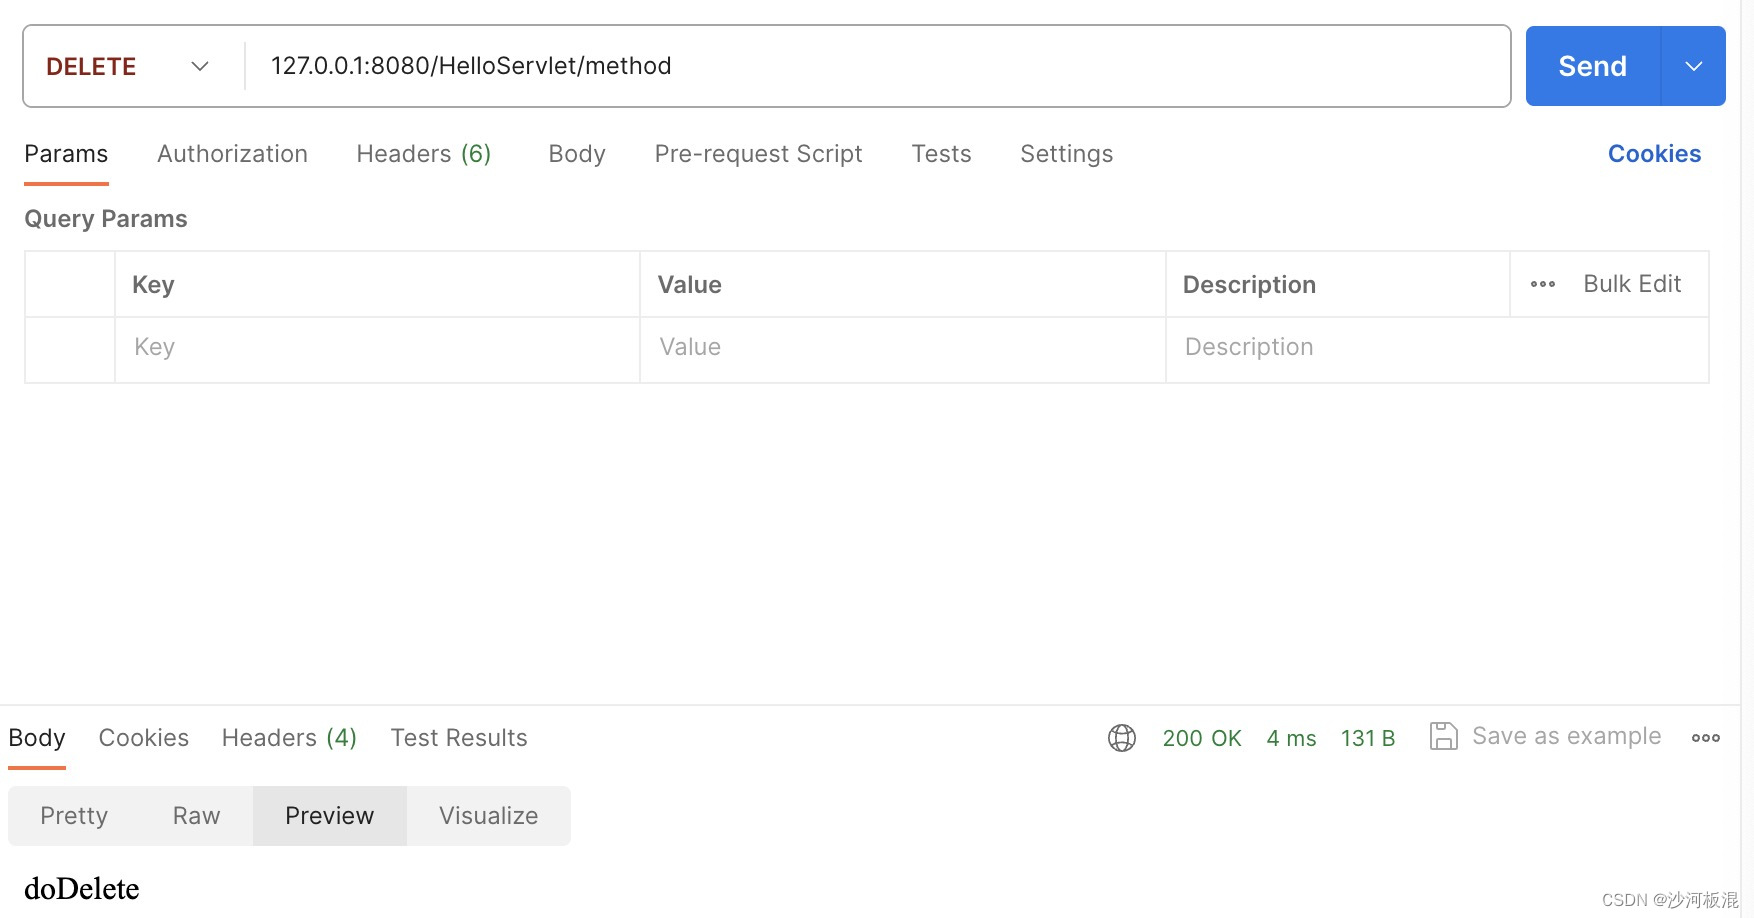Open Bulk Edit for query parameters
Viewport: 1754px width, 918px height.
pos(1631,283)
